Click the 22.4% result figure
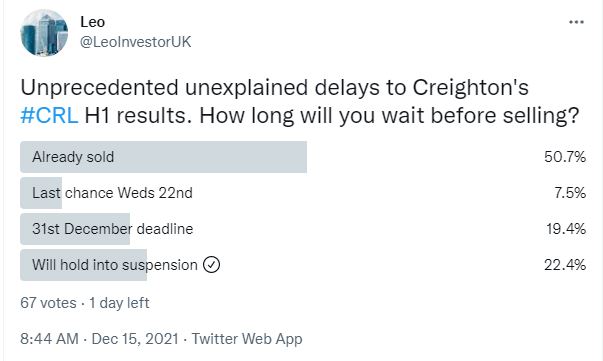The image size is (603, 361). pyautogui.click(x=565, y=265)
